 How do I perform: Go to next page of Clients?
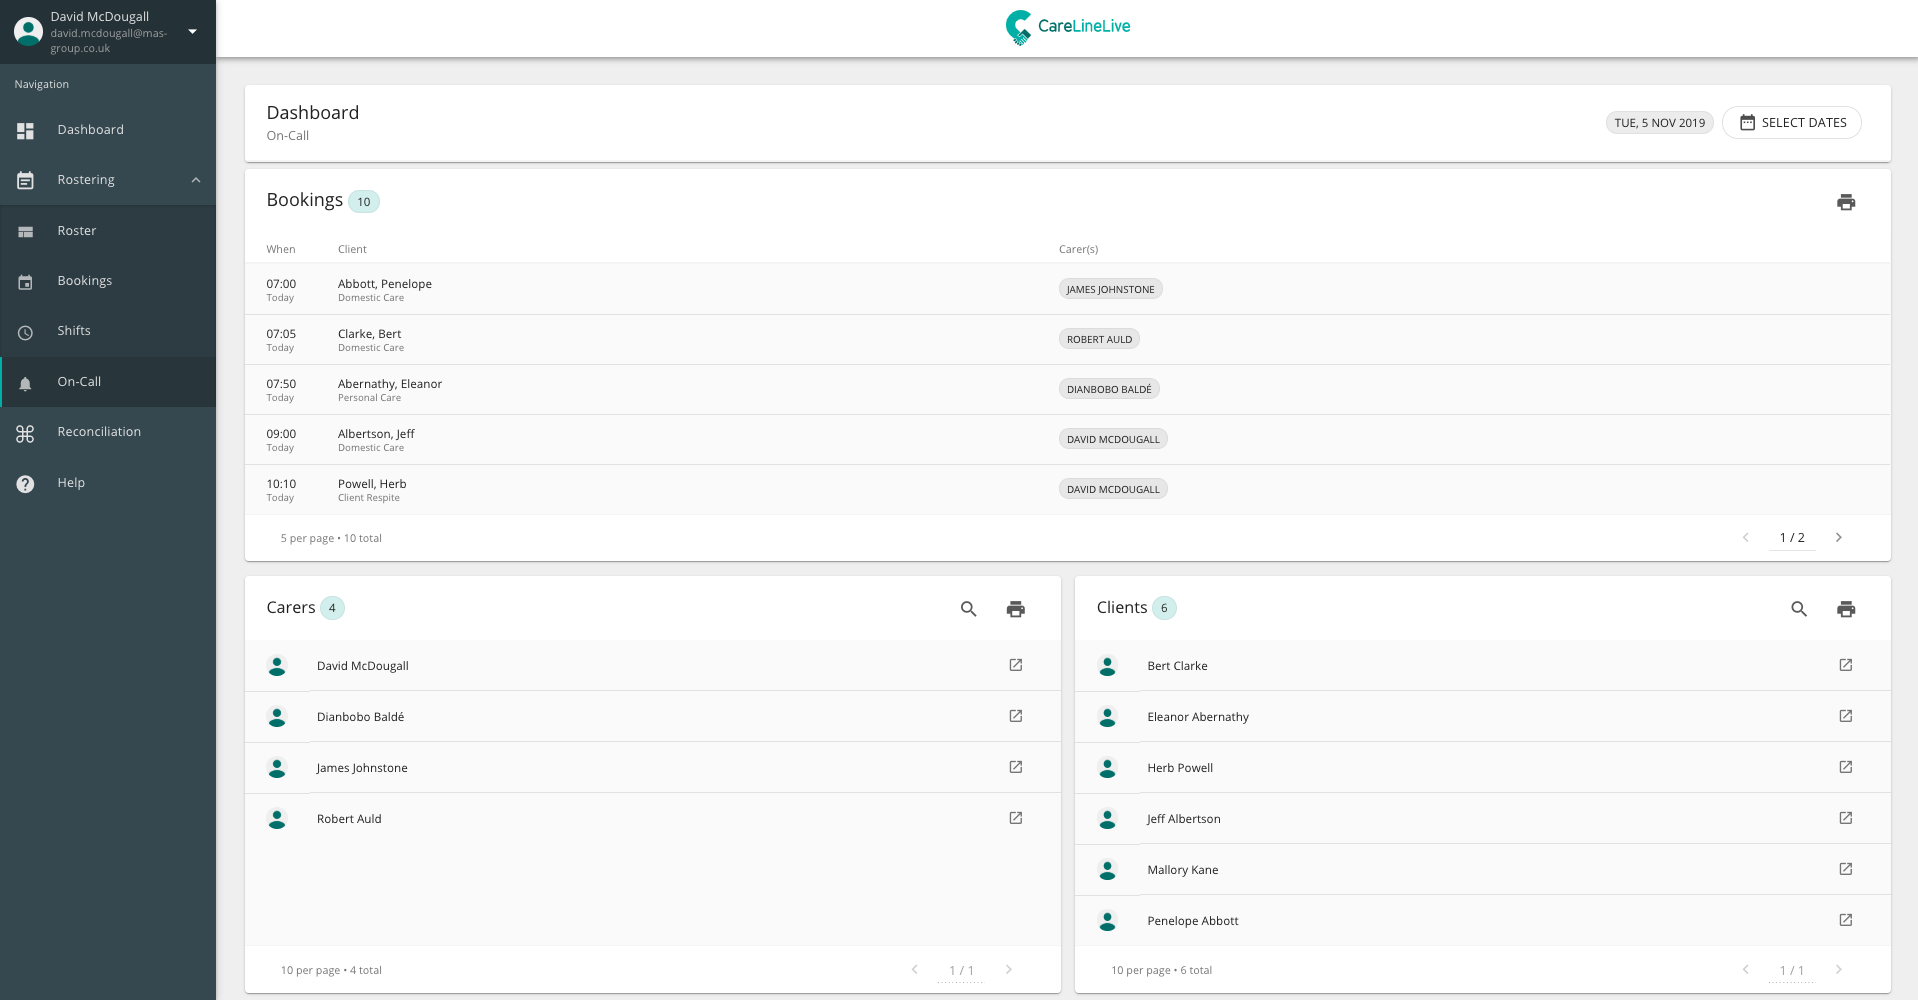point(1838,969)
